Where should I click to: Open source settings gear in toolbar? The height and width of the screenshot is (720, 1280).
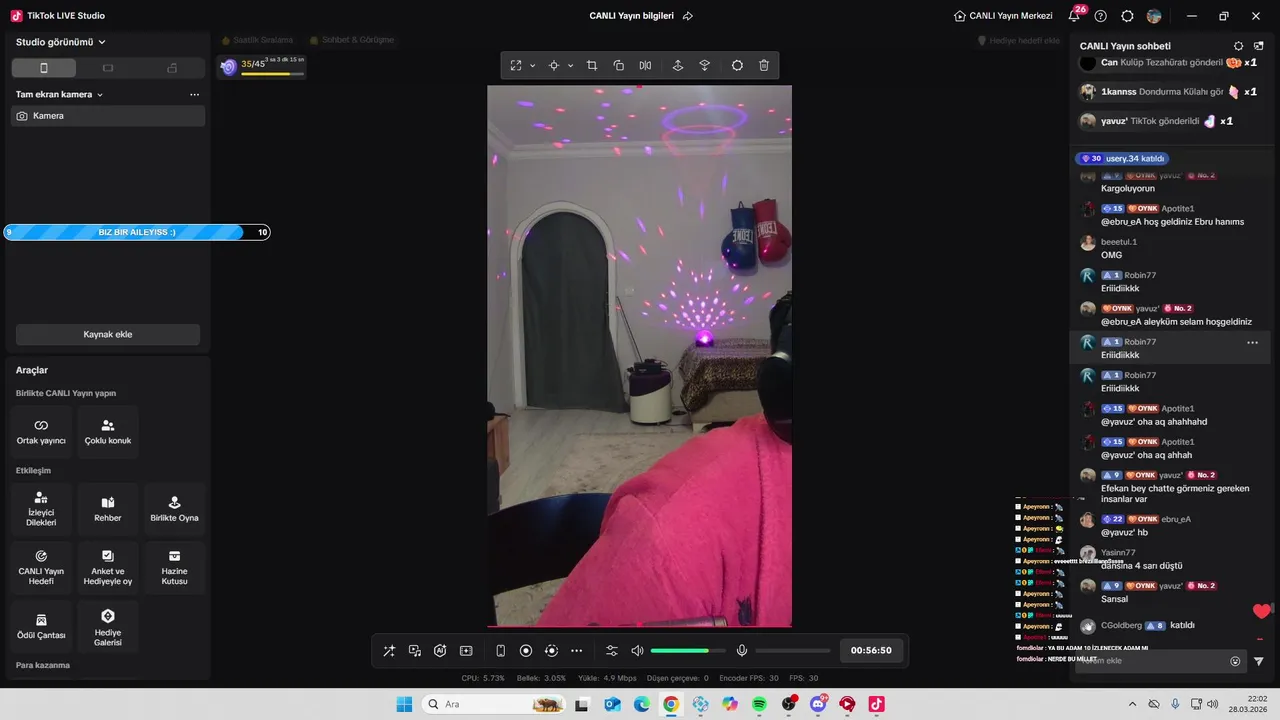click(737, 65)
